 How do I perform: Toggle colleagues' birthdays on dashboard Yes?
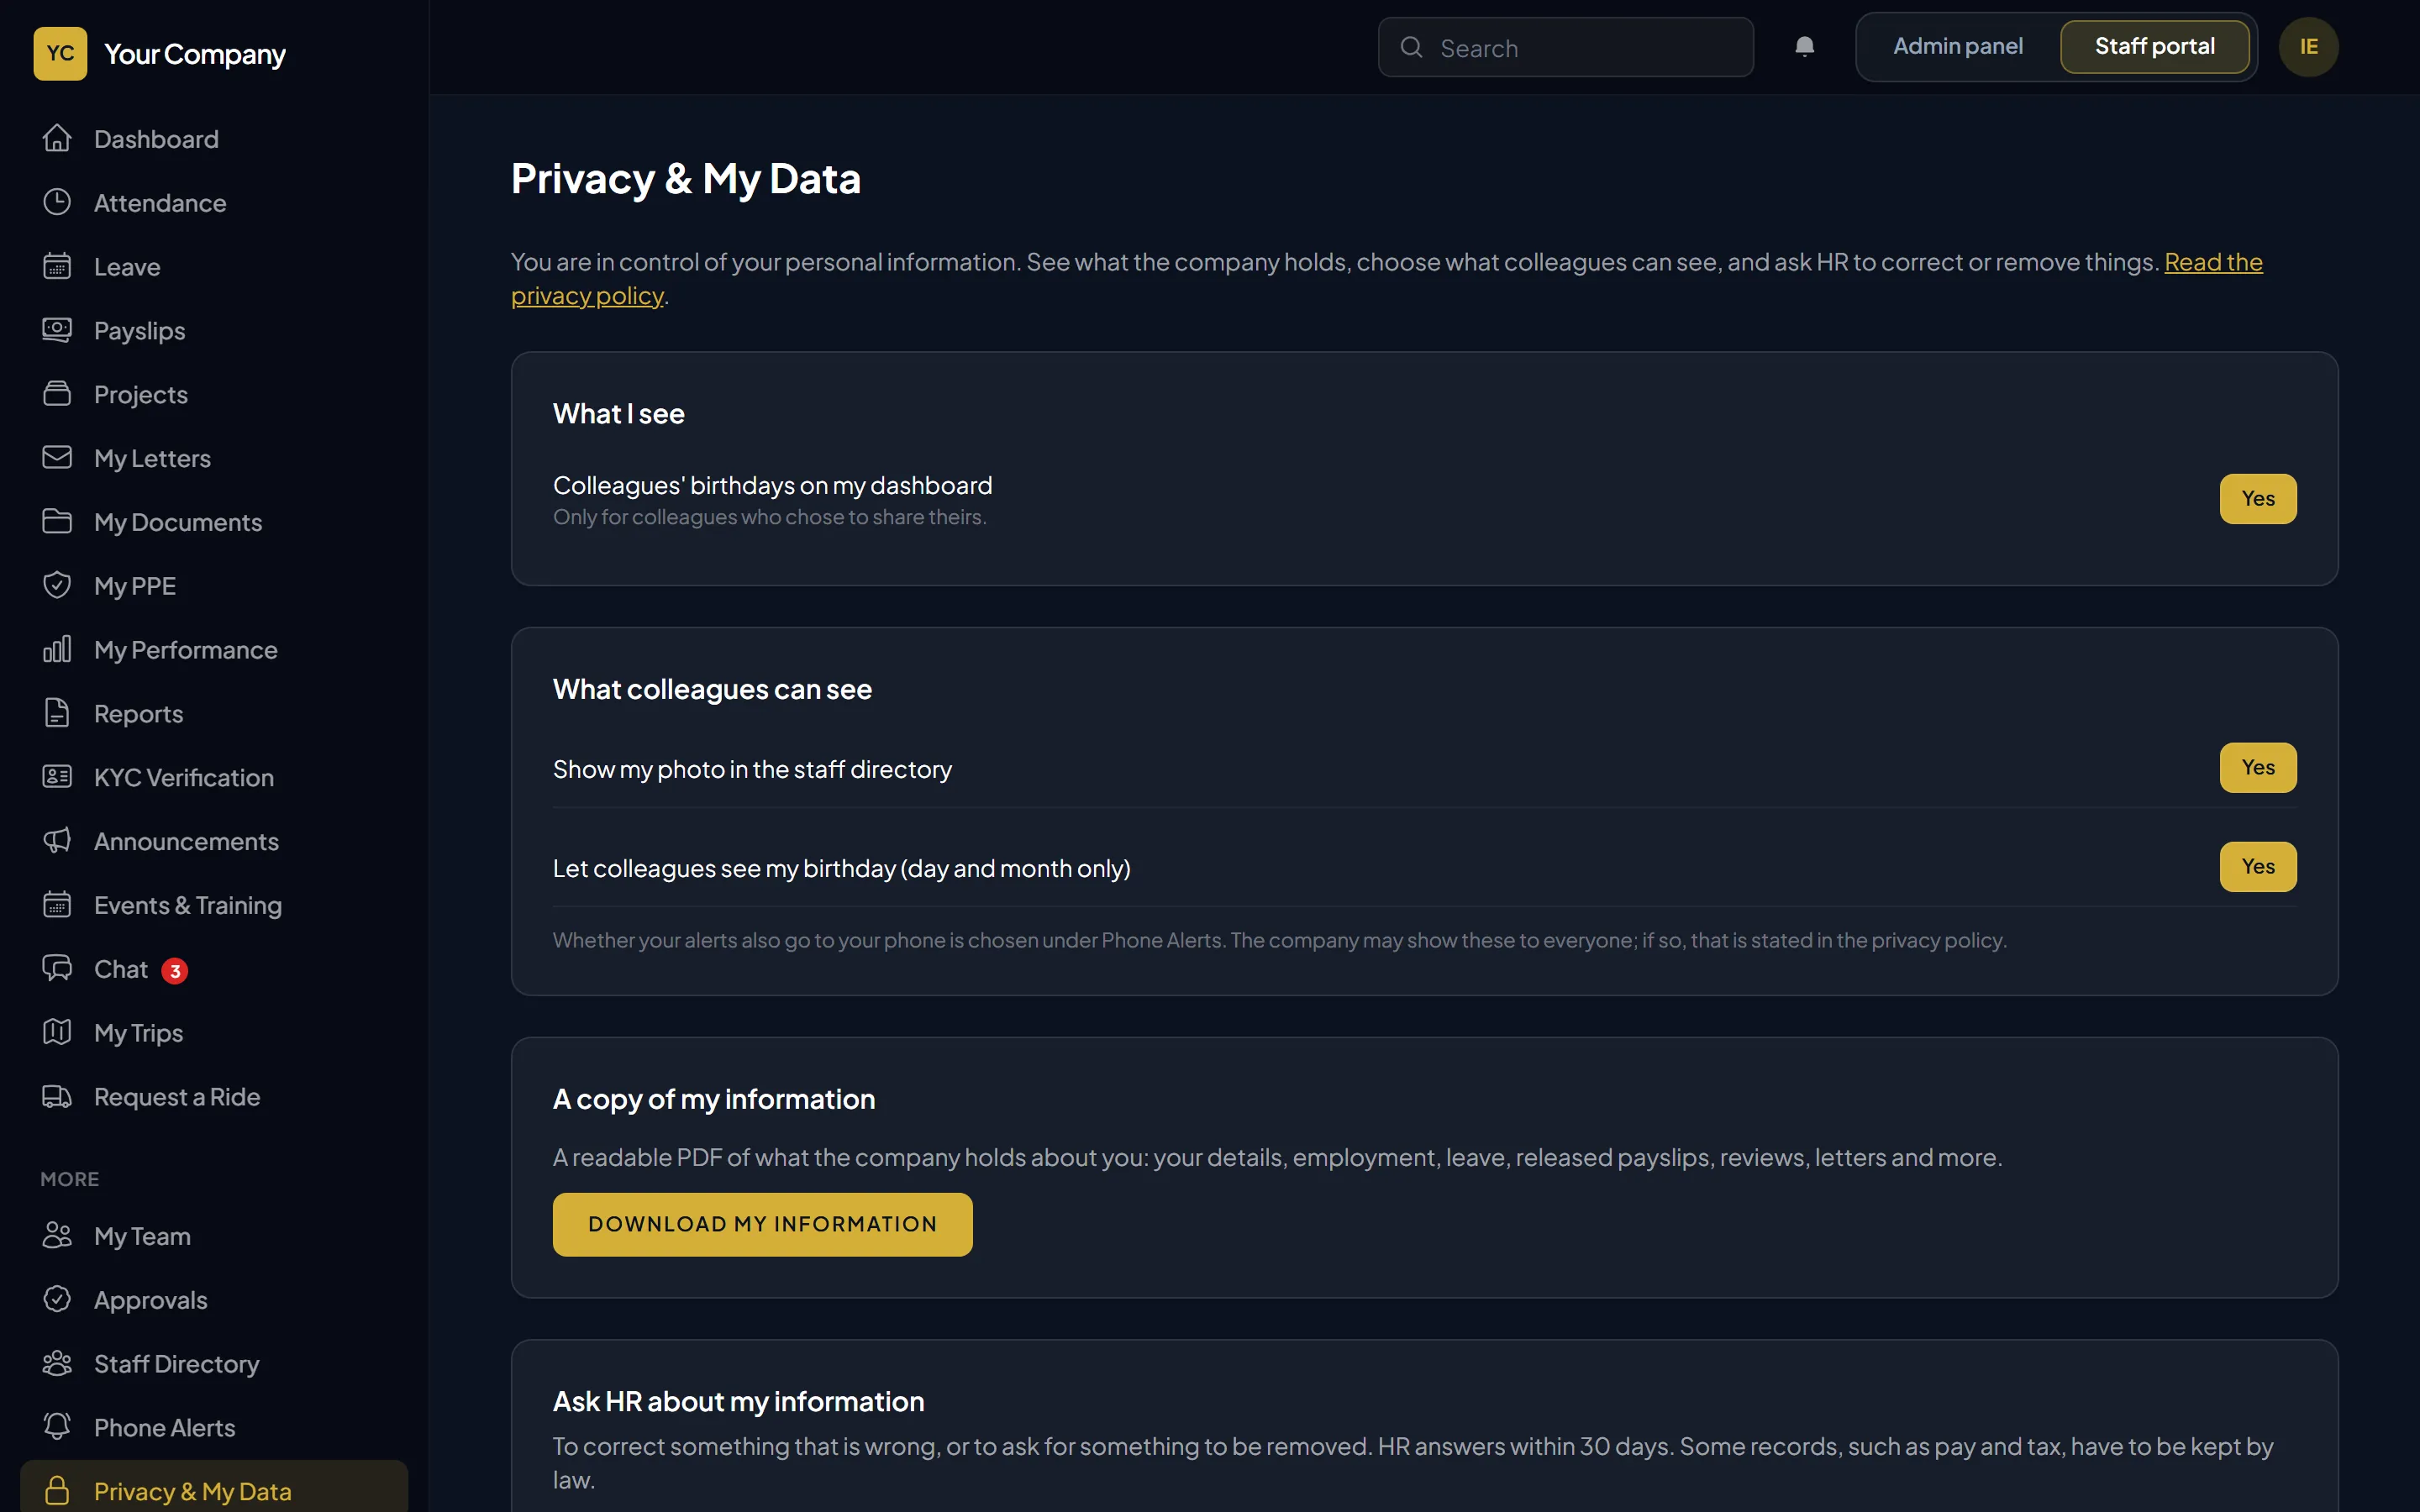click(x=2257, y=499)
